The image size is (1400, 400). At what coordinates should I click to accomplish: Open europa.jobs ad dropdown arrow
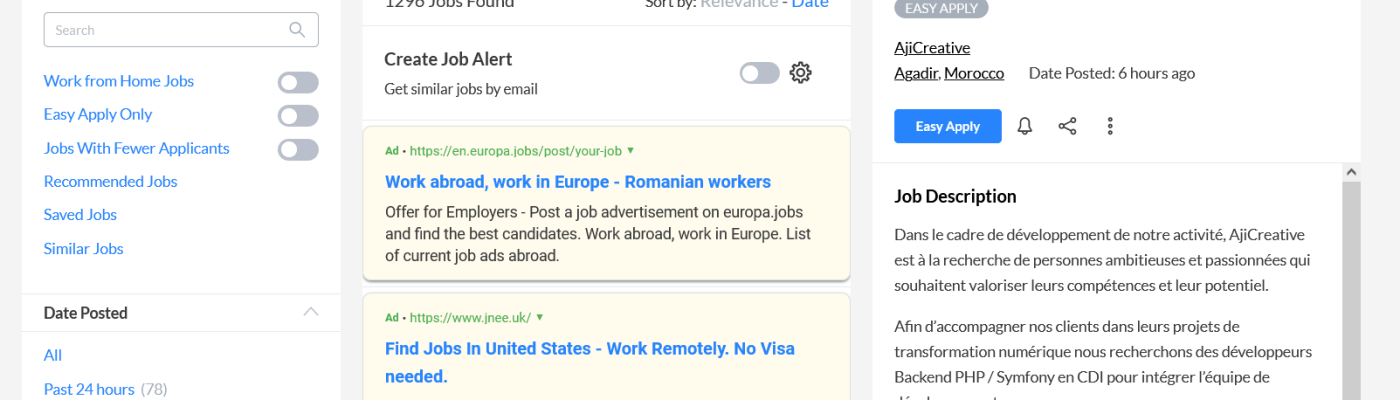pyautogui.click(x=631, y=151)
